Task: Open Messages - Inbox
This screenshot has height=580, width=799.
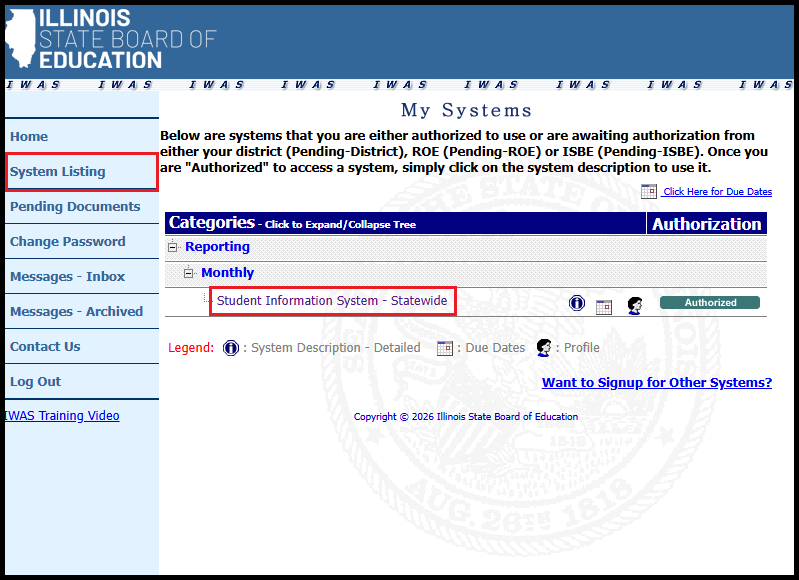Action: (67, 277)
